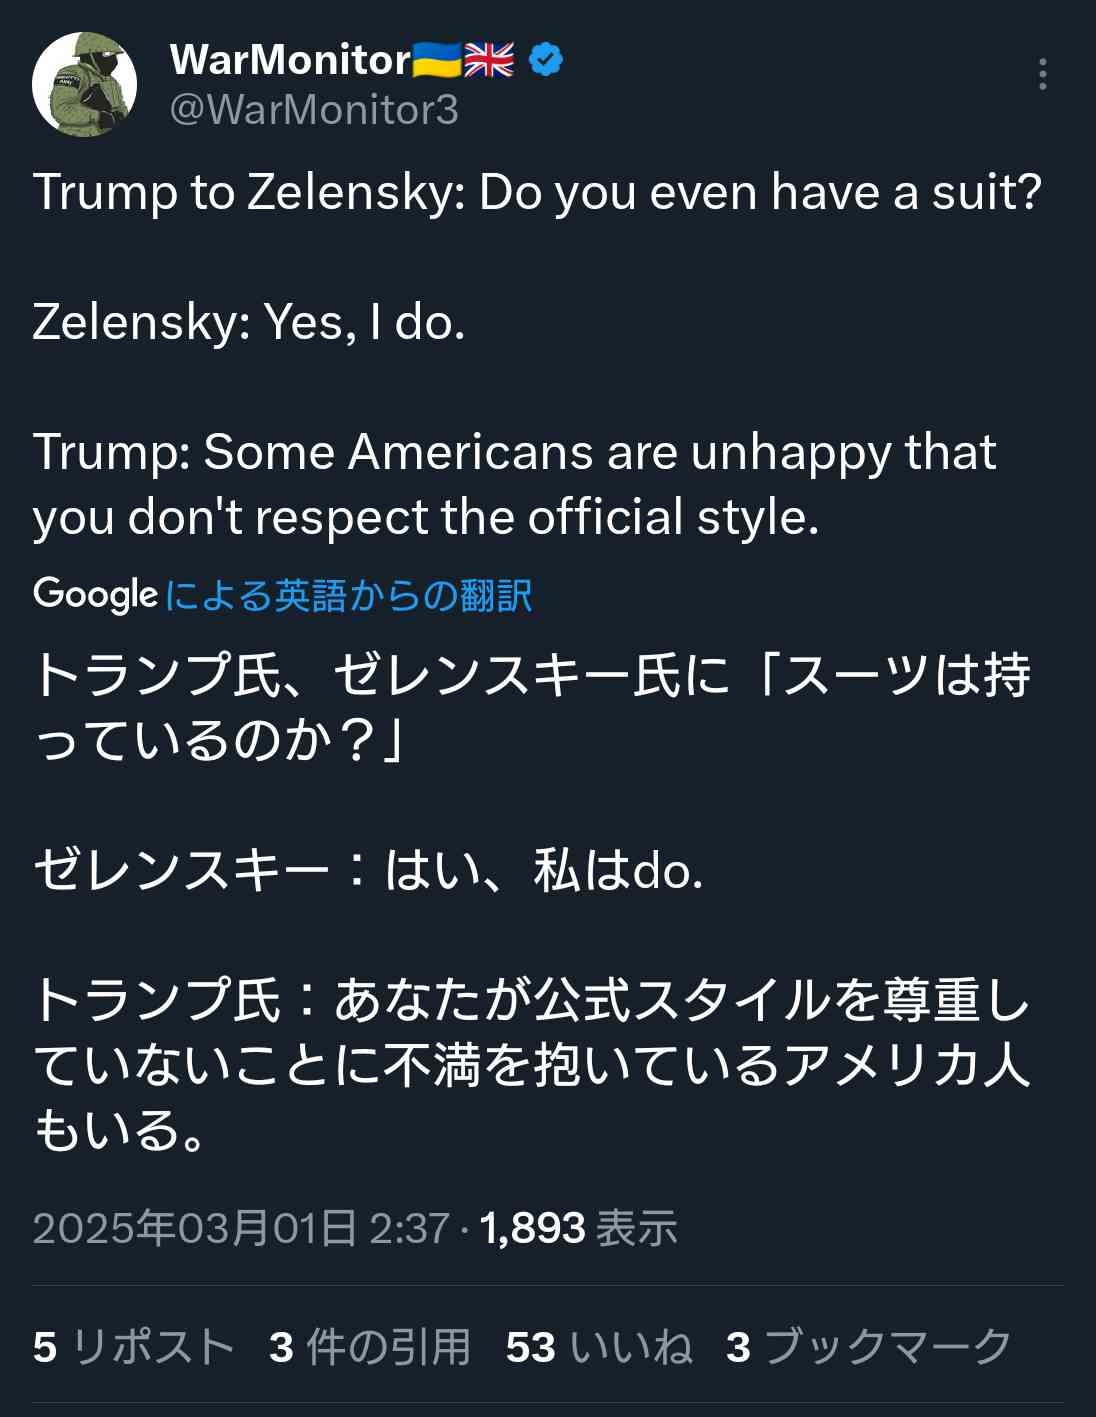Tap the blue verified badge
Viewport: 1096px width, 1417px height.
coord(546,60)
